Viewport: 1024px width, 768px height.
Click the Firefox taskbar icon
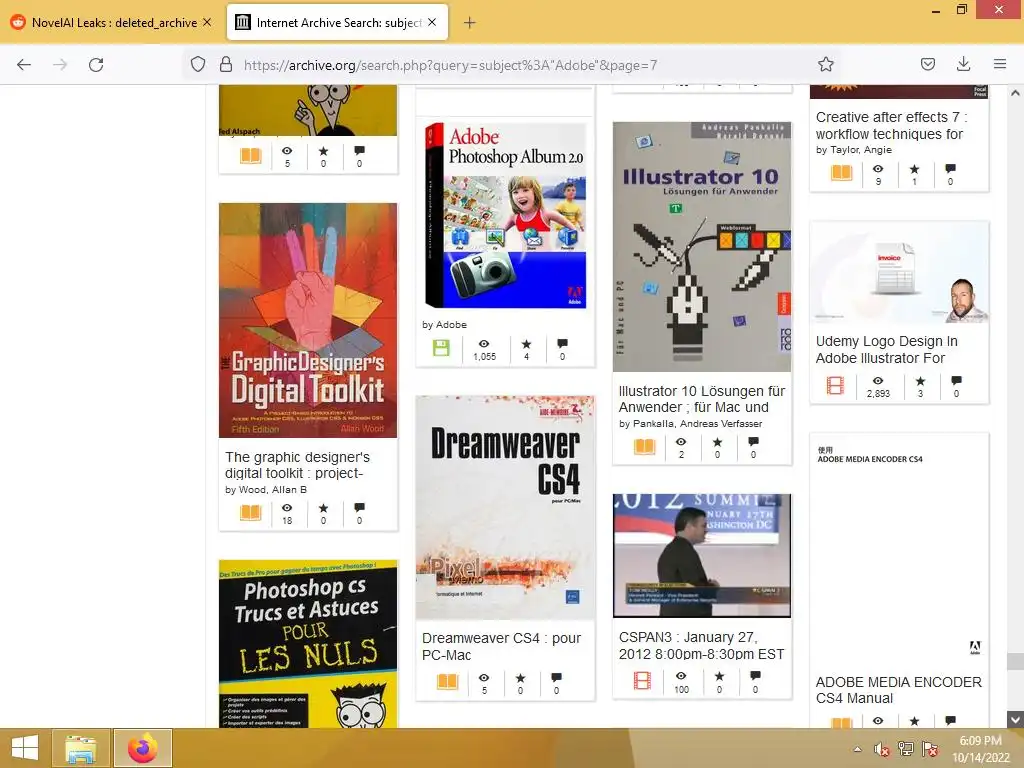click(x=143, y=748)
